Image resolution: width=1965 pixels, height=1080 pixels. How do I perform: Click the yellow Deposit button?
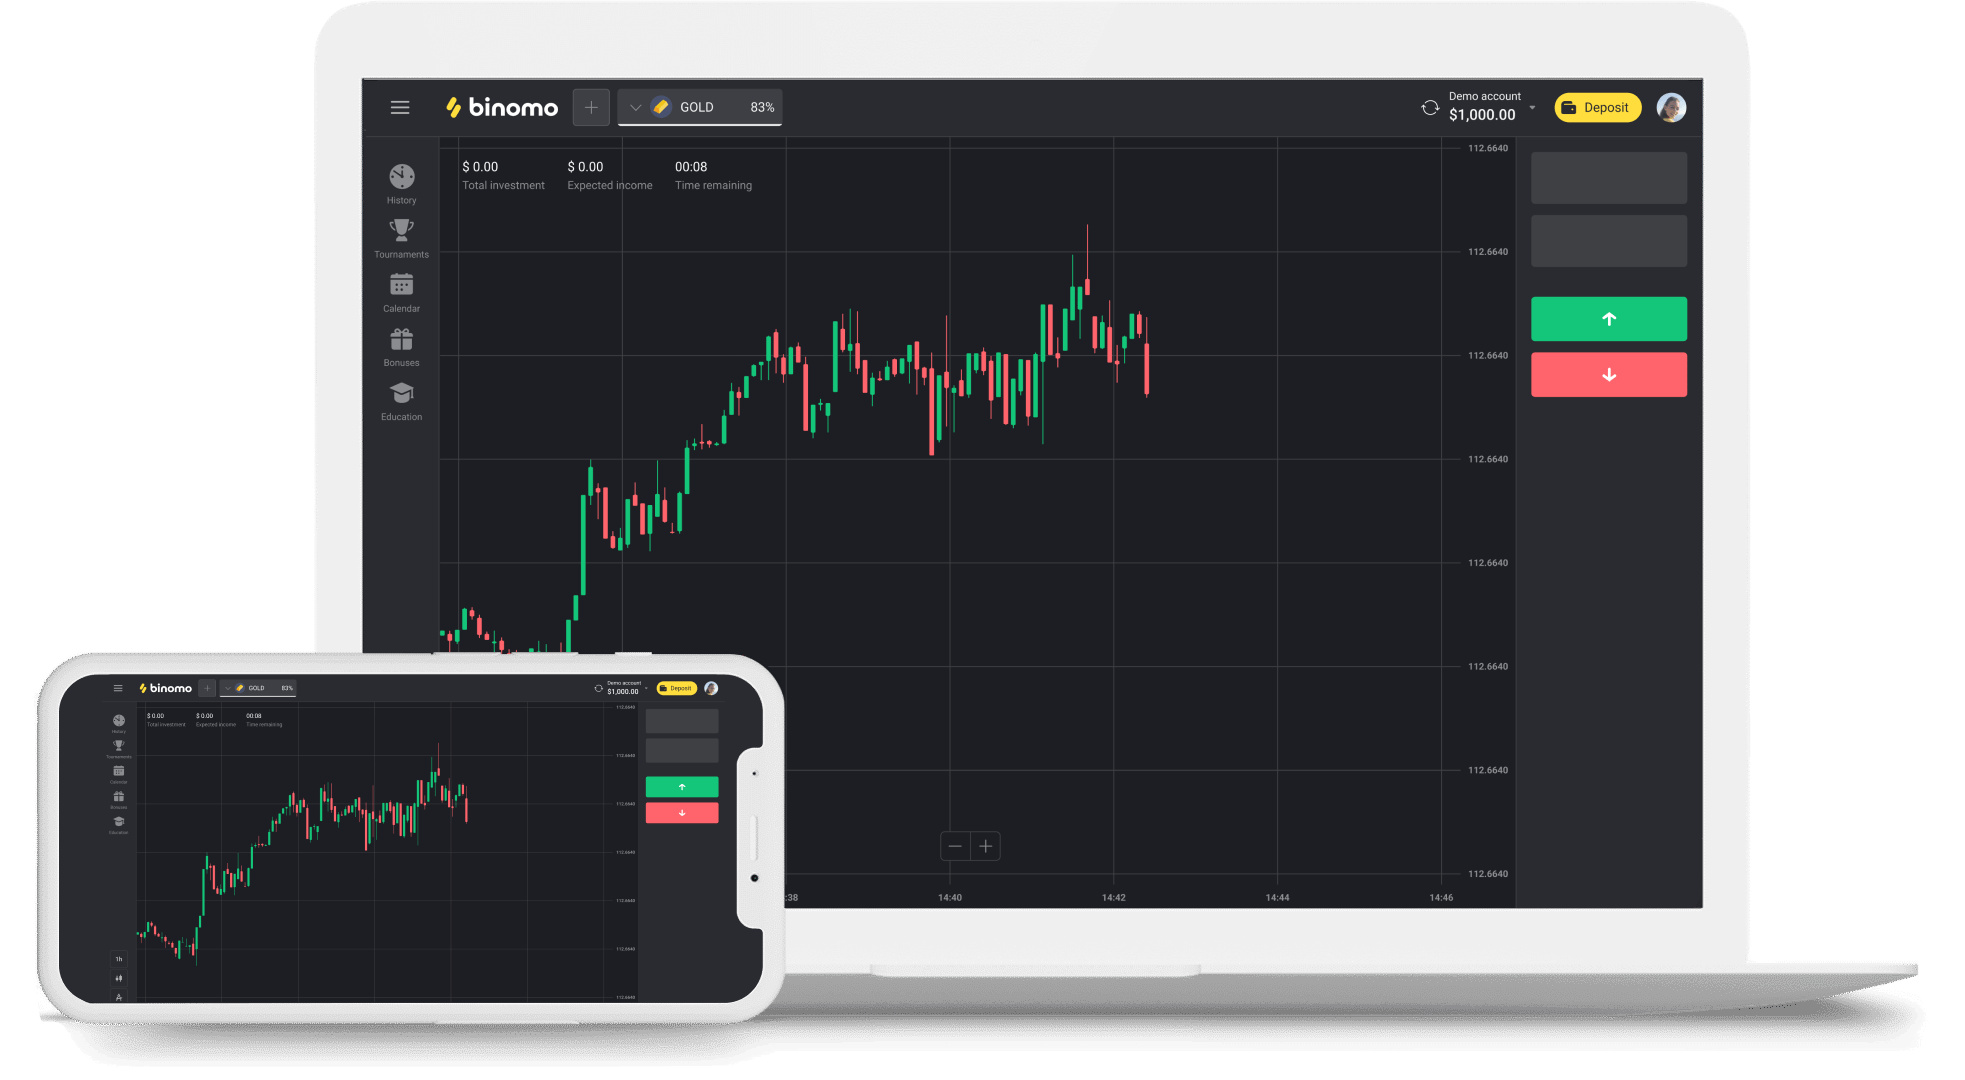click(x=1597, y=107)
